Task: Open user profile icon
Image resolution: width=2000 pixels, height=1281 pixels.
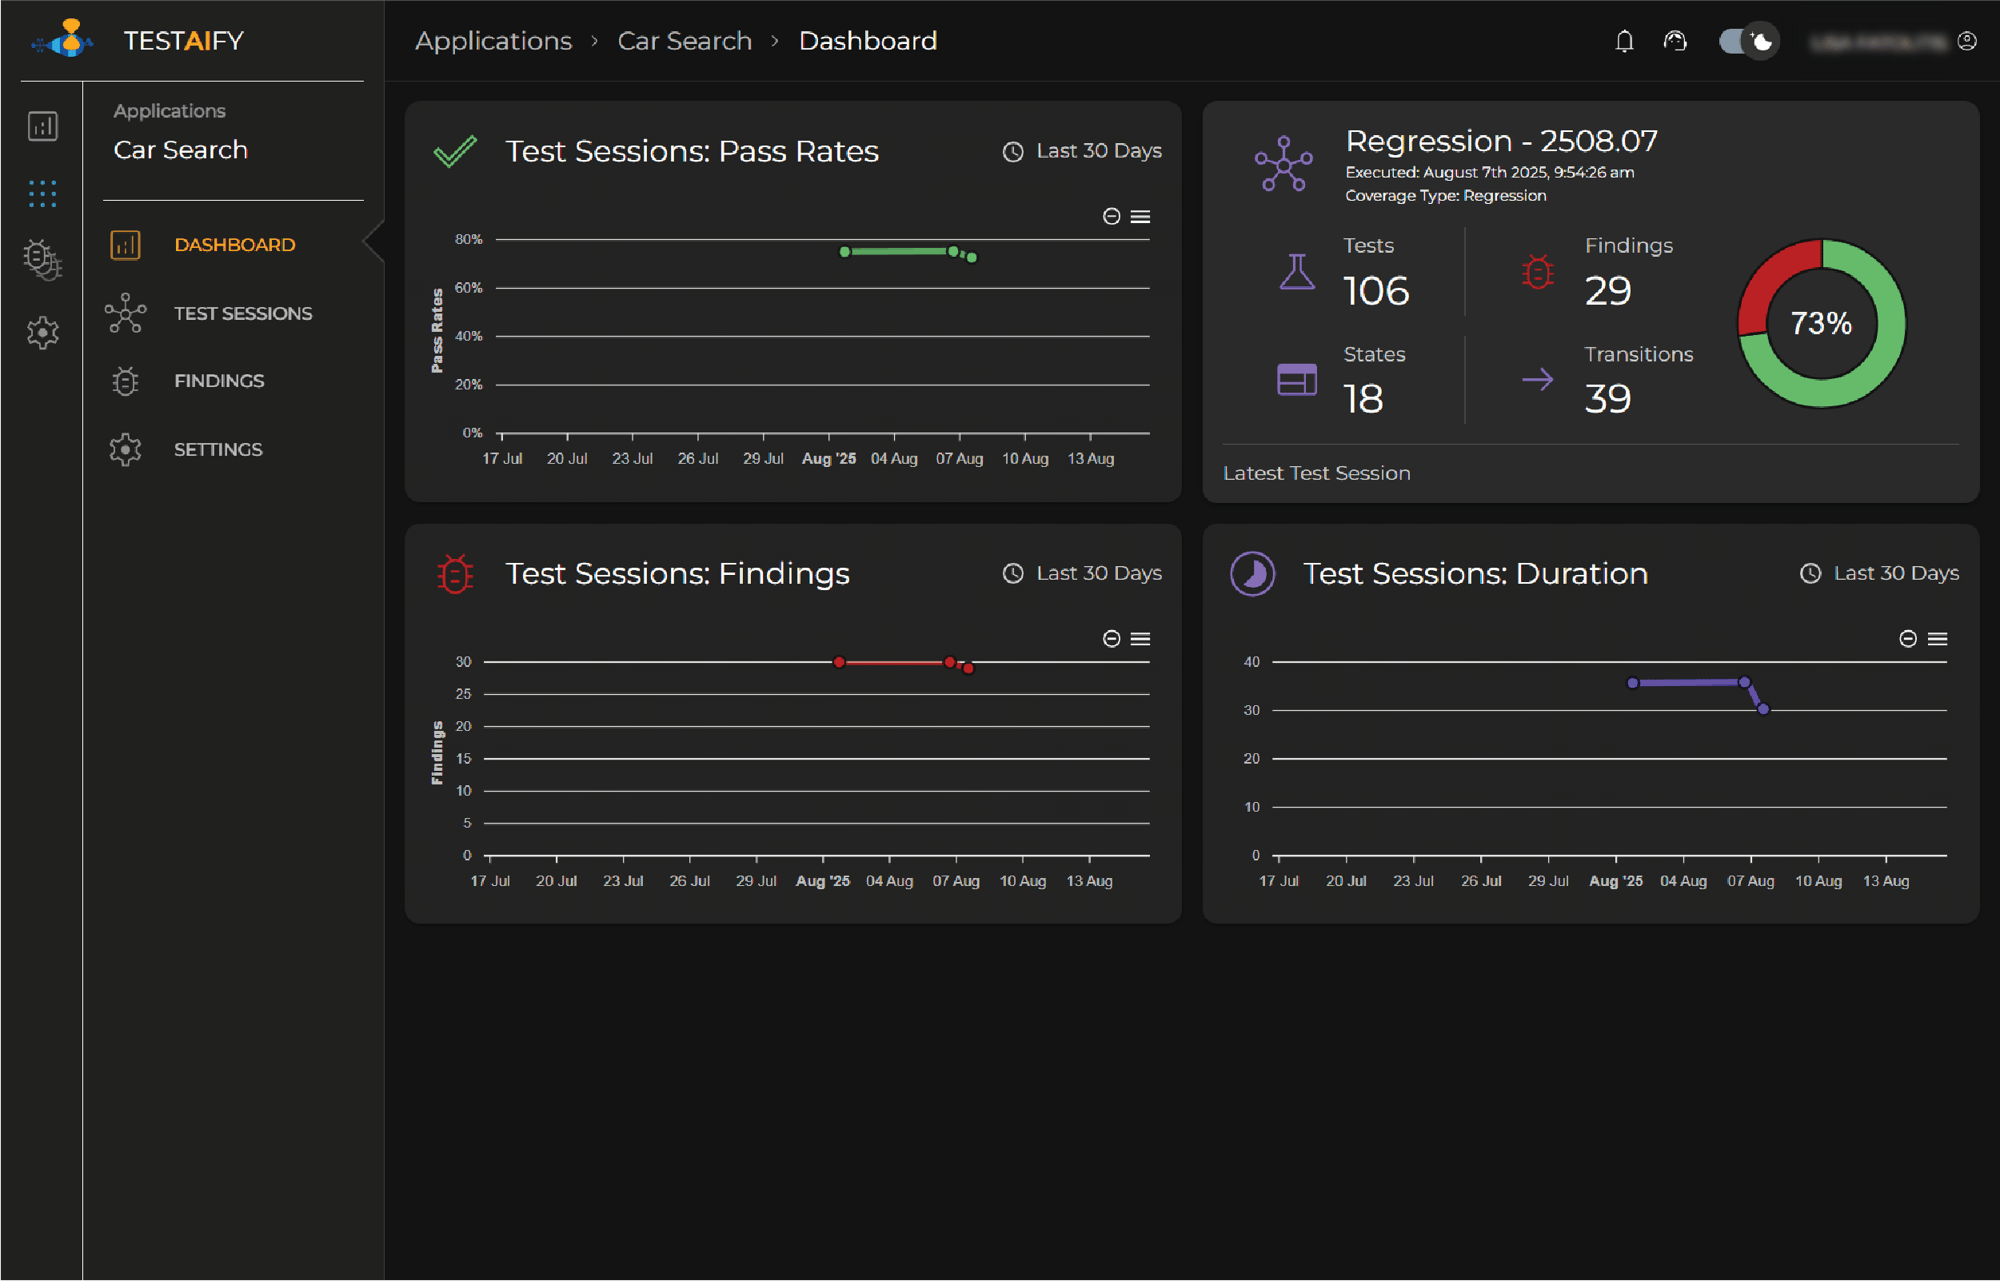Action: [1967, 41]
